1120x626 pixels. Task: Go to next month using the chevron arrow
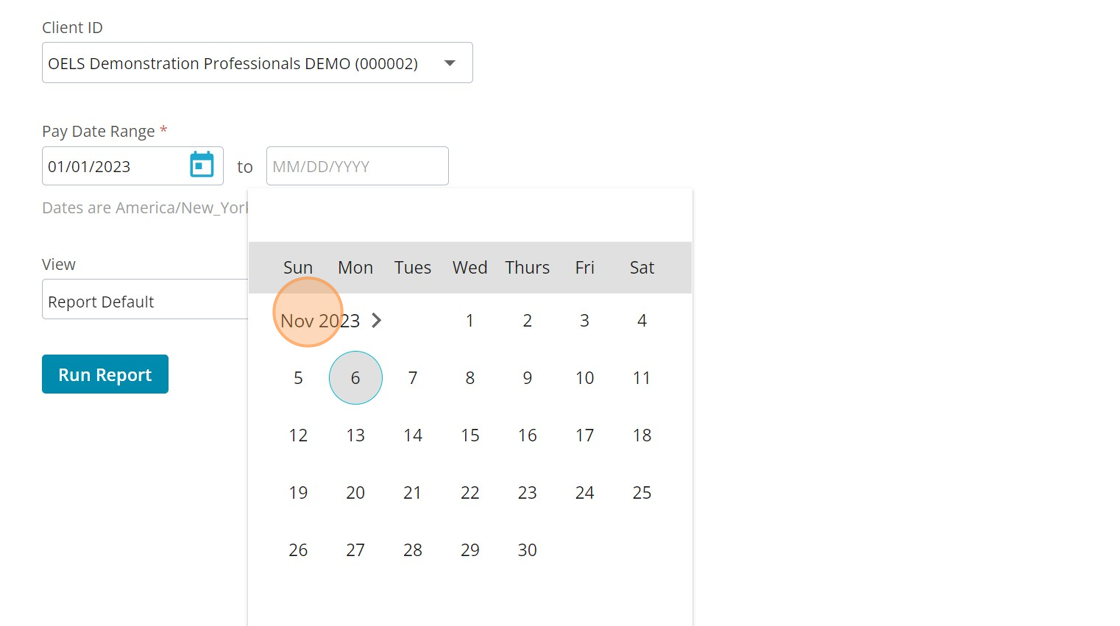point(377,320)
